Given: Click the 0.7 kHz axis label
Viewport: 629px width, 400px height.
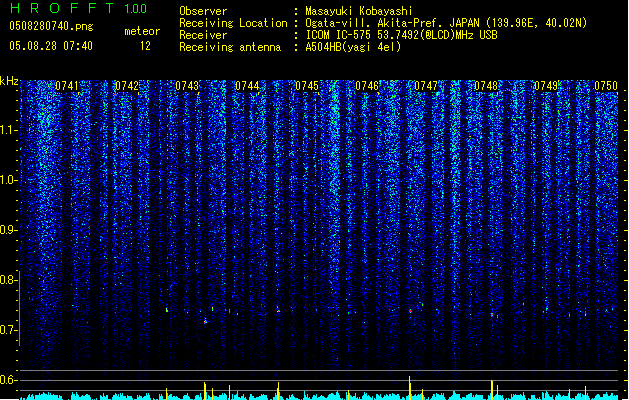Looking at the screenshot, I should tap(9, 330).
